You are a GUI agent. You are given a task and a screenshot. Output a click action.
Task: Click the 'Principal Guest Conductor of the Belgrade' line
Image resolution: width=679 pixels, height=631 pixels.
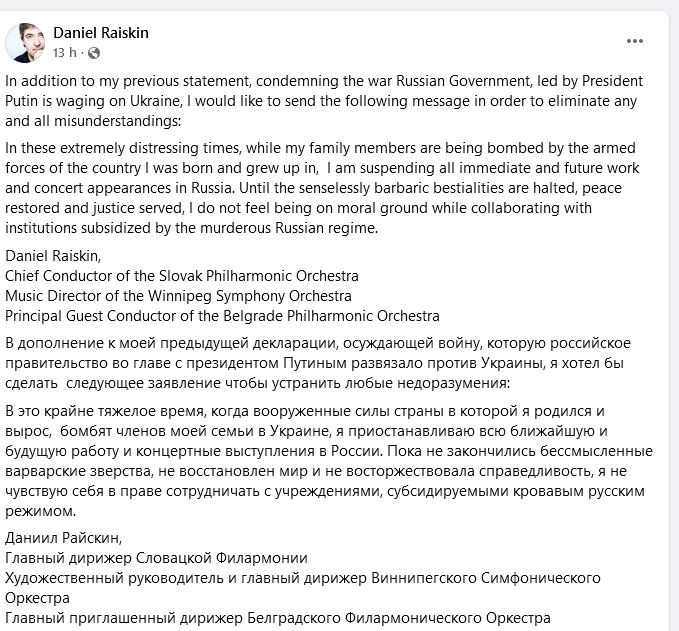222,315
